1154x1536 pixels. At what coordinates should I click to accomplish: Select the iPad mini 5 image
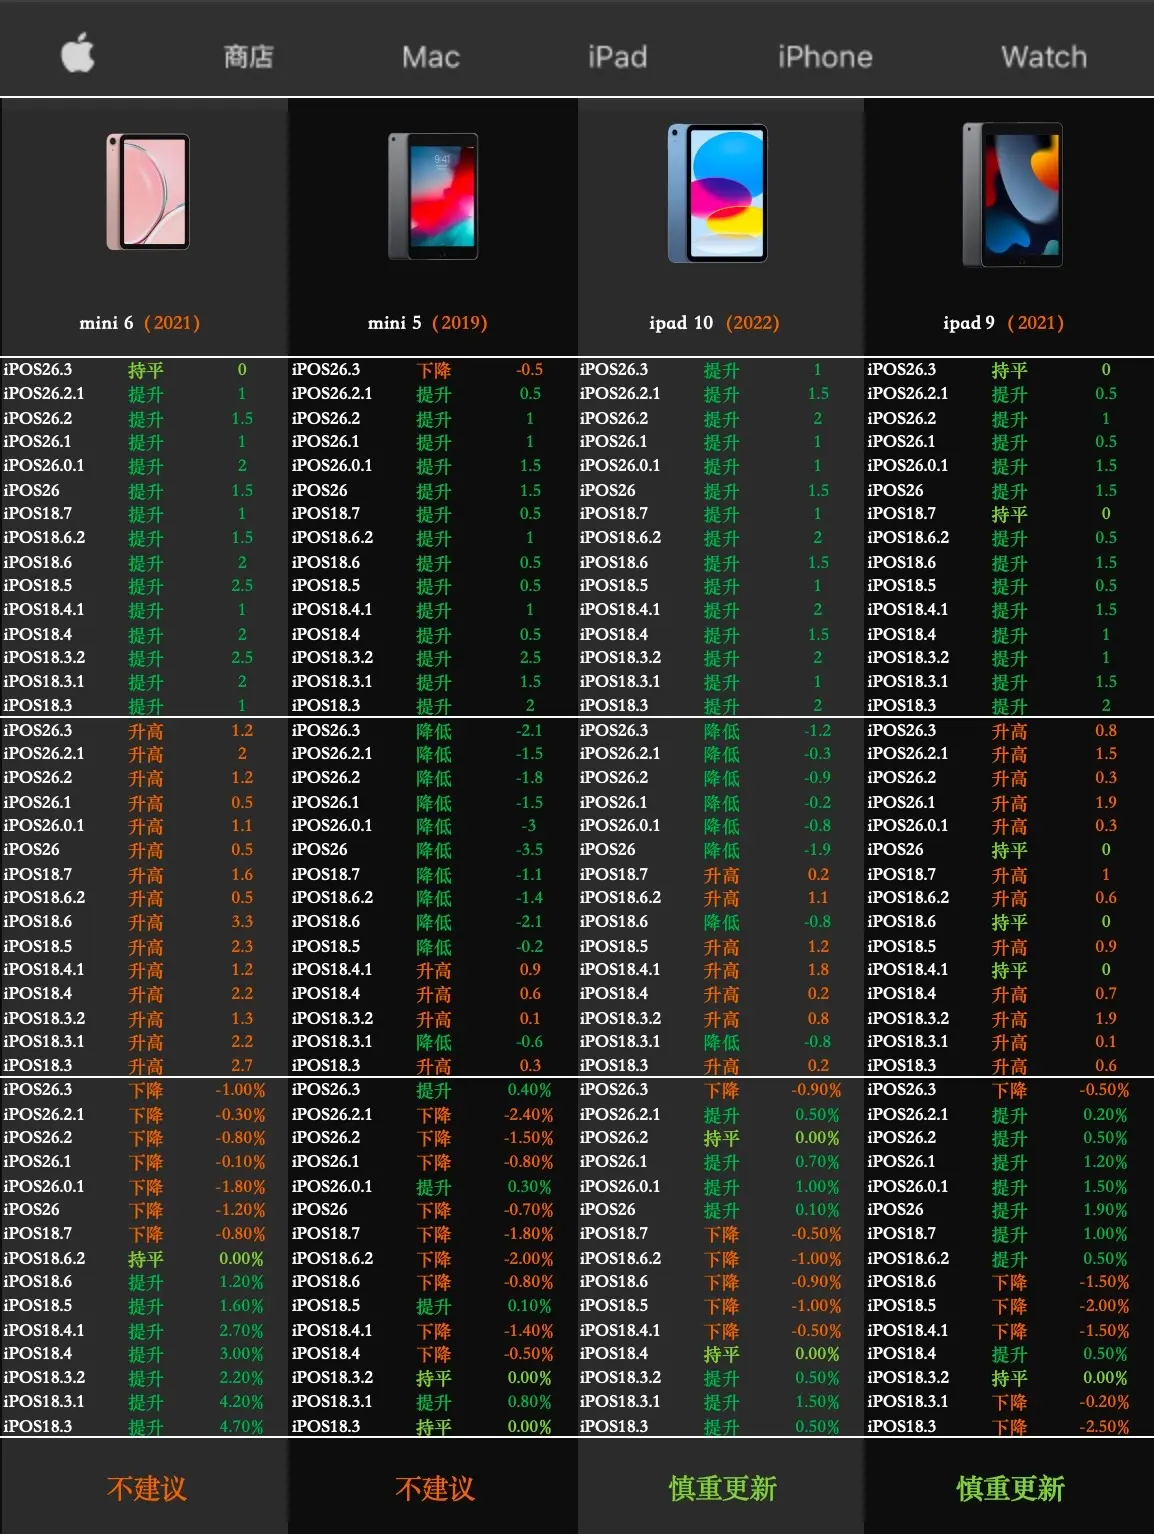tap(433, 197)
